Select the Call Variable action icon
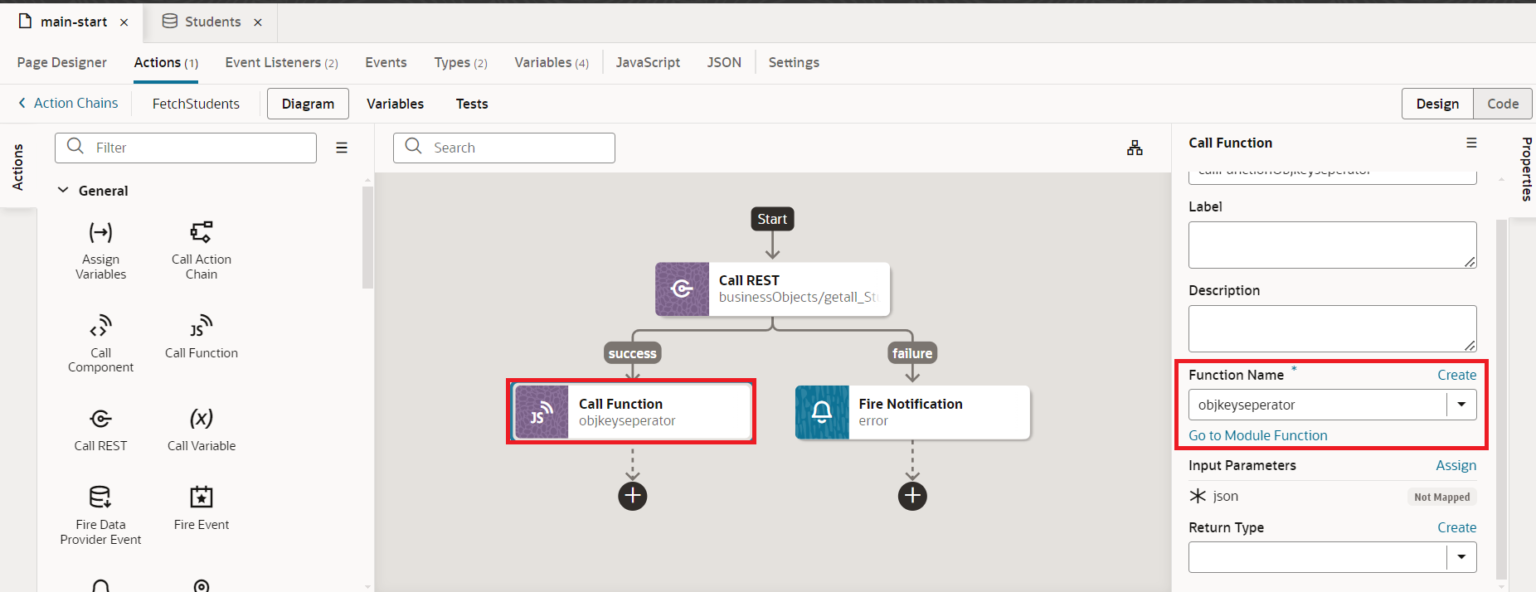 click(x=201, y=419)
